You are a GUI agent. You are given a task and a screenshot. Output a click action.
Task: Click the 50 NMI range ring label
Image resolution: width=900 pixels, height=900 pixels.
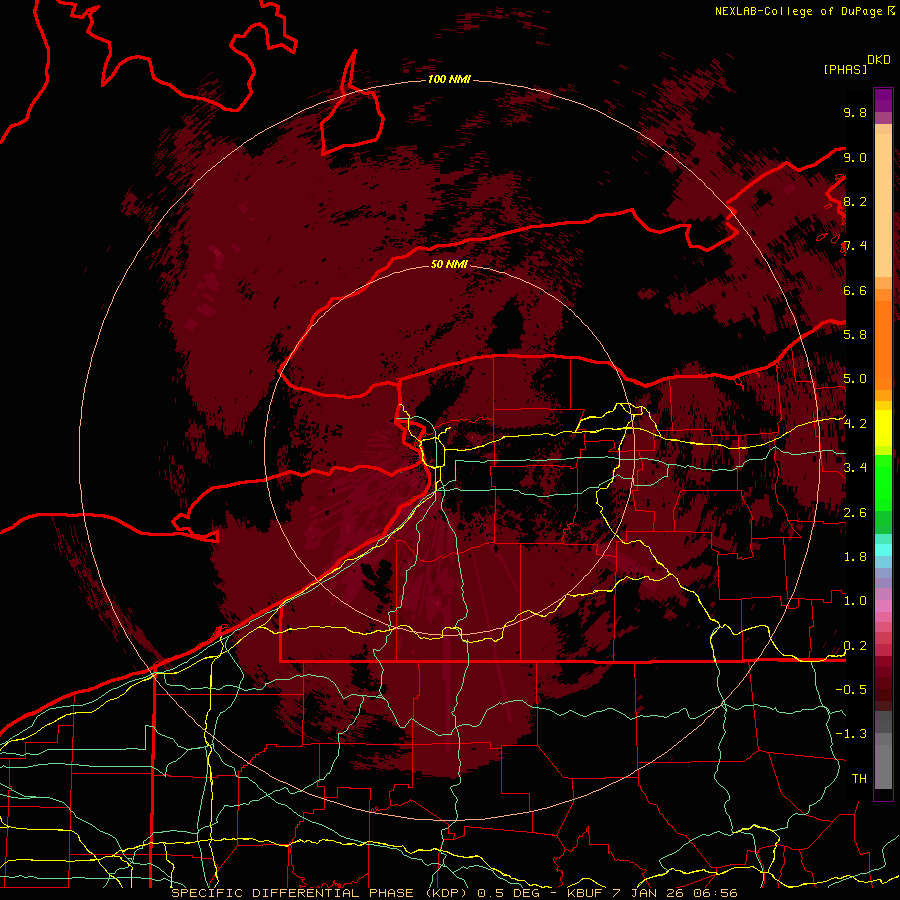pos(449,265)
